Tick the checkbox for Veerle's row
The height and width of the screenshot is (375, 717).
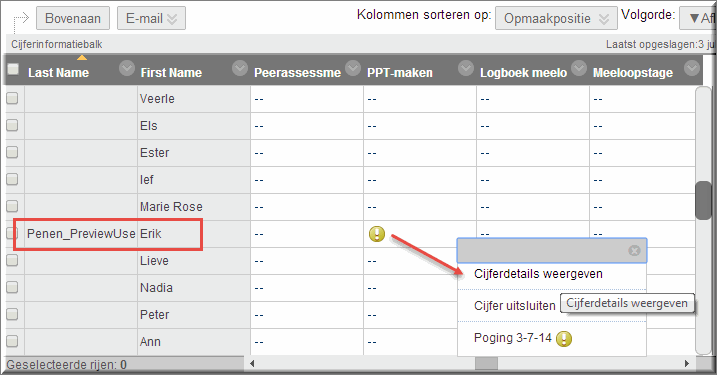pos(12,98)
